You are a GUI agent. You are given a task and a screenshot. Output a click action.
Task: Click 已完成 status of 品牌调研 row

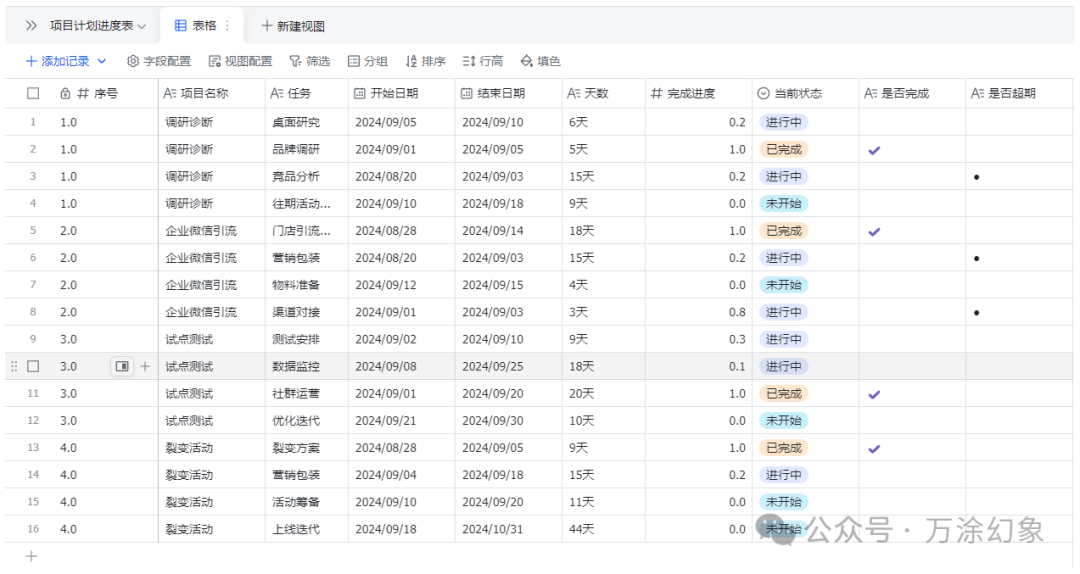point(783,150)
